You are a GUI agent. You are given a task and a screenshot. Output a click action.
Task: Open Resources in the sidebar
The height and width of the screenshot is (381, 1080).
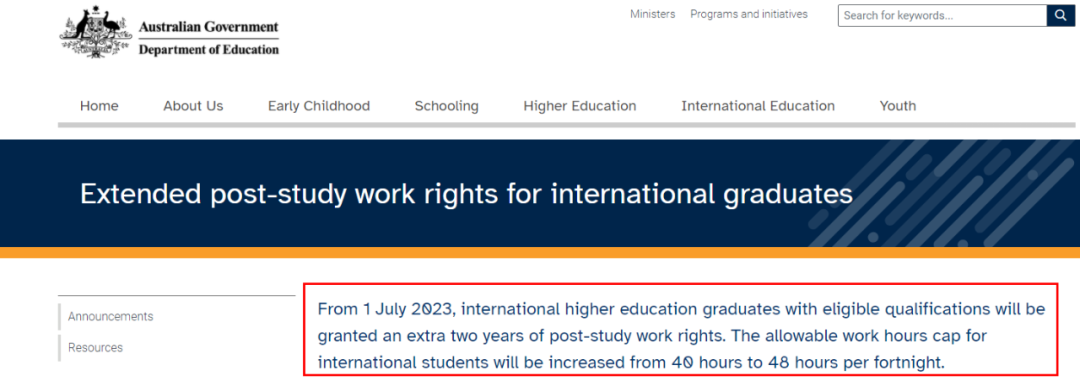click(x=95, y=347)
